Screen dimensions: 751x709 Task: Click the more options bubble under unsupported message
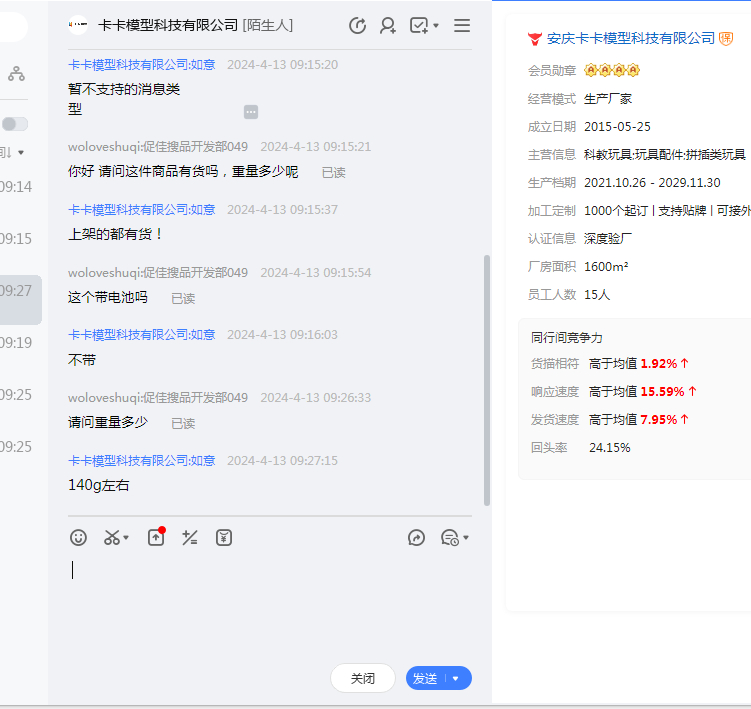coord(251,112)
